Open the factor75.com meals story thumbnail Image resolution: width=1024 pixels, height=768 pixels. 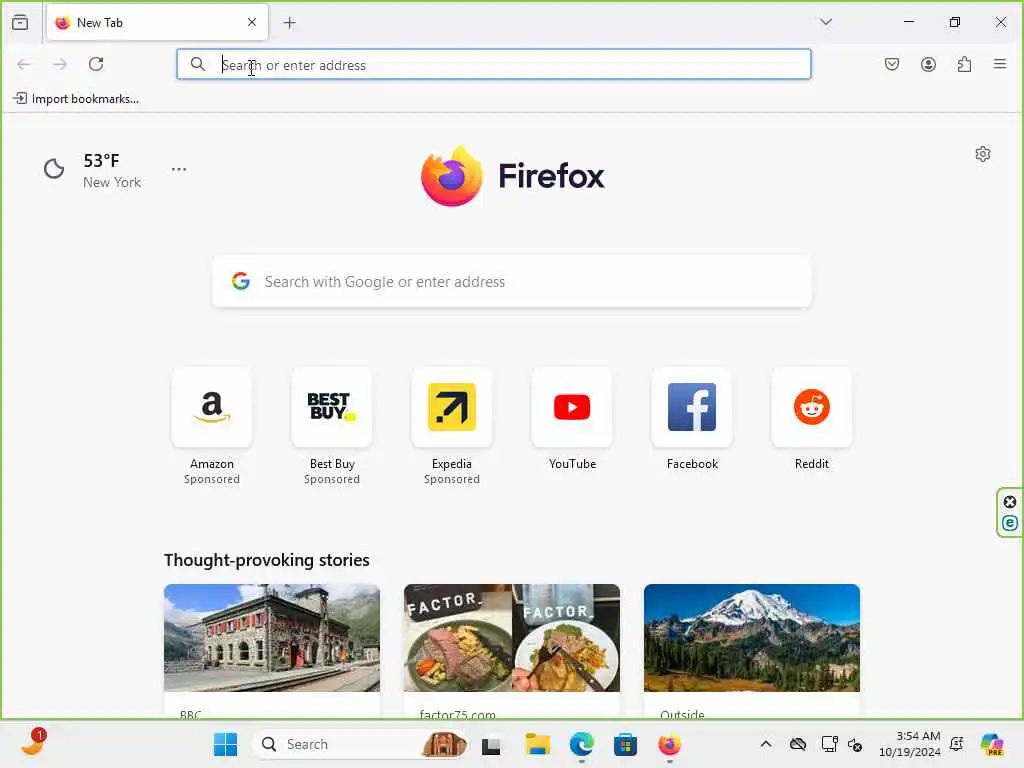(x=512, y=638)
